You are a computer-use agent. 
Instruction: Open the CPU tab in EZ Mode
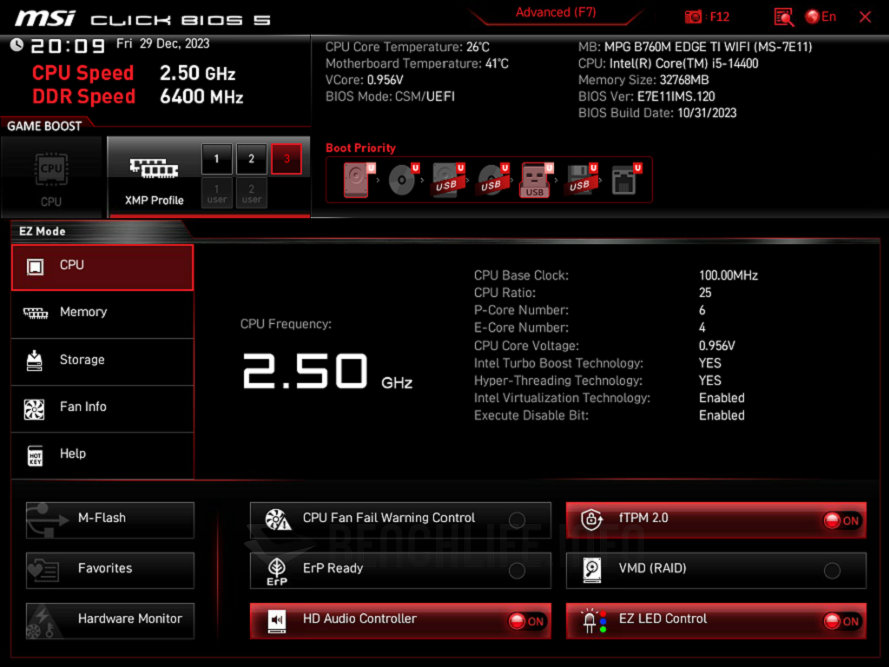[103, 267]
